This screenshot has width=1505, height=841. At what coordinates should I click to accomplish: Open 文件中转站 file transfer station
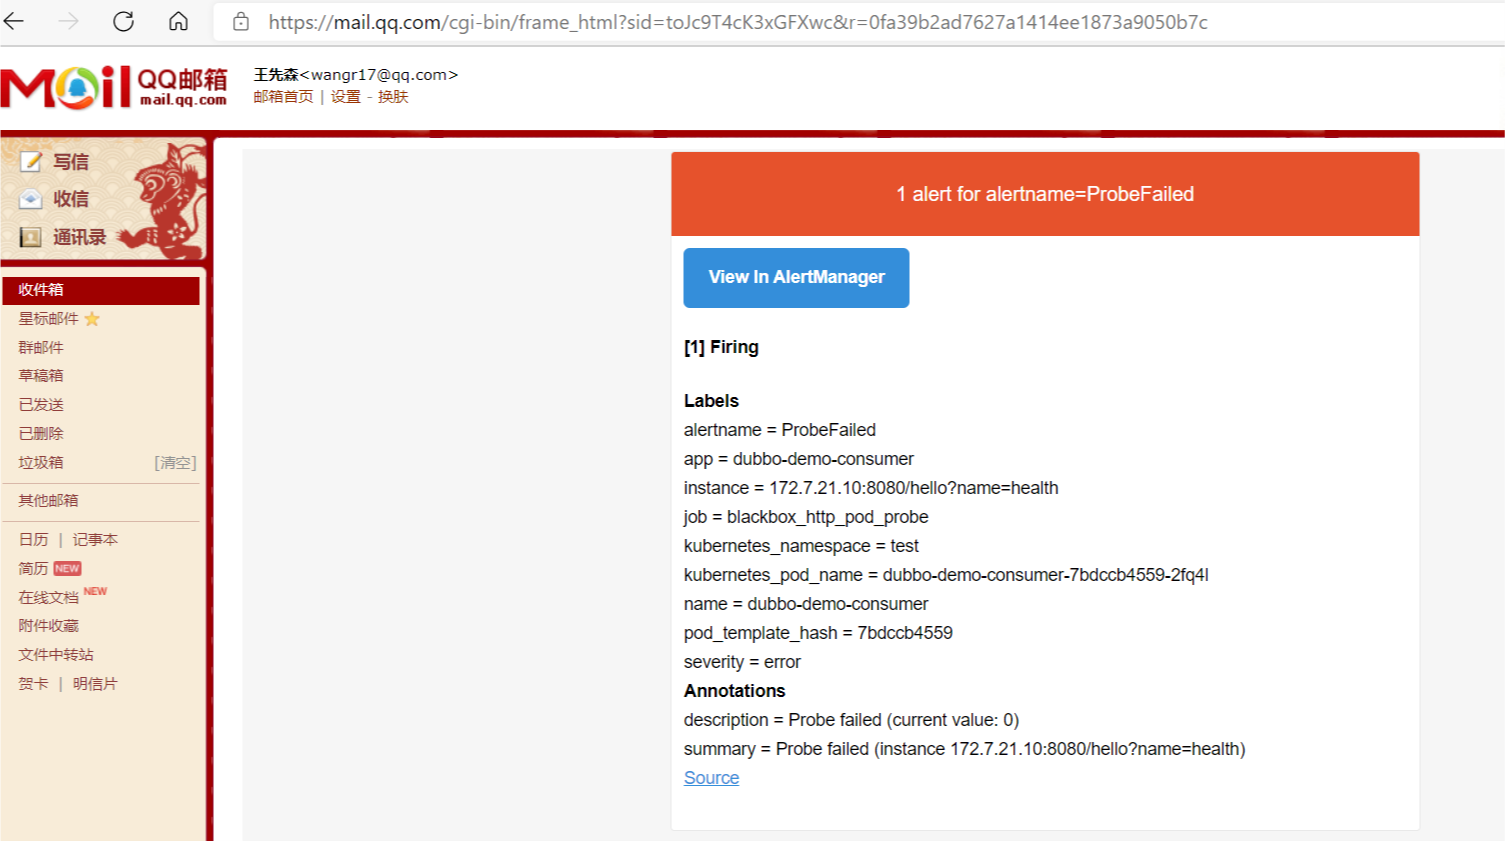56,655
